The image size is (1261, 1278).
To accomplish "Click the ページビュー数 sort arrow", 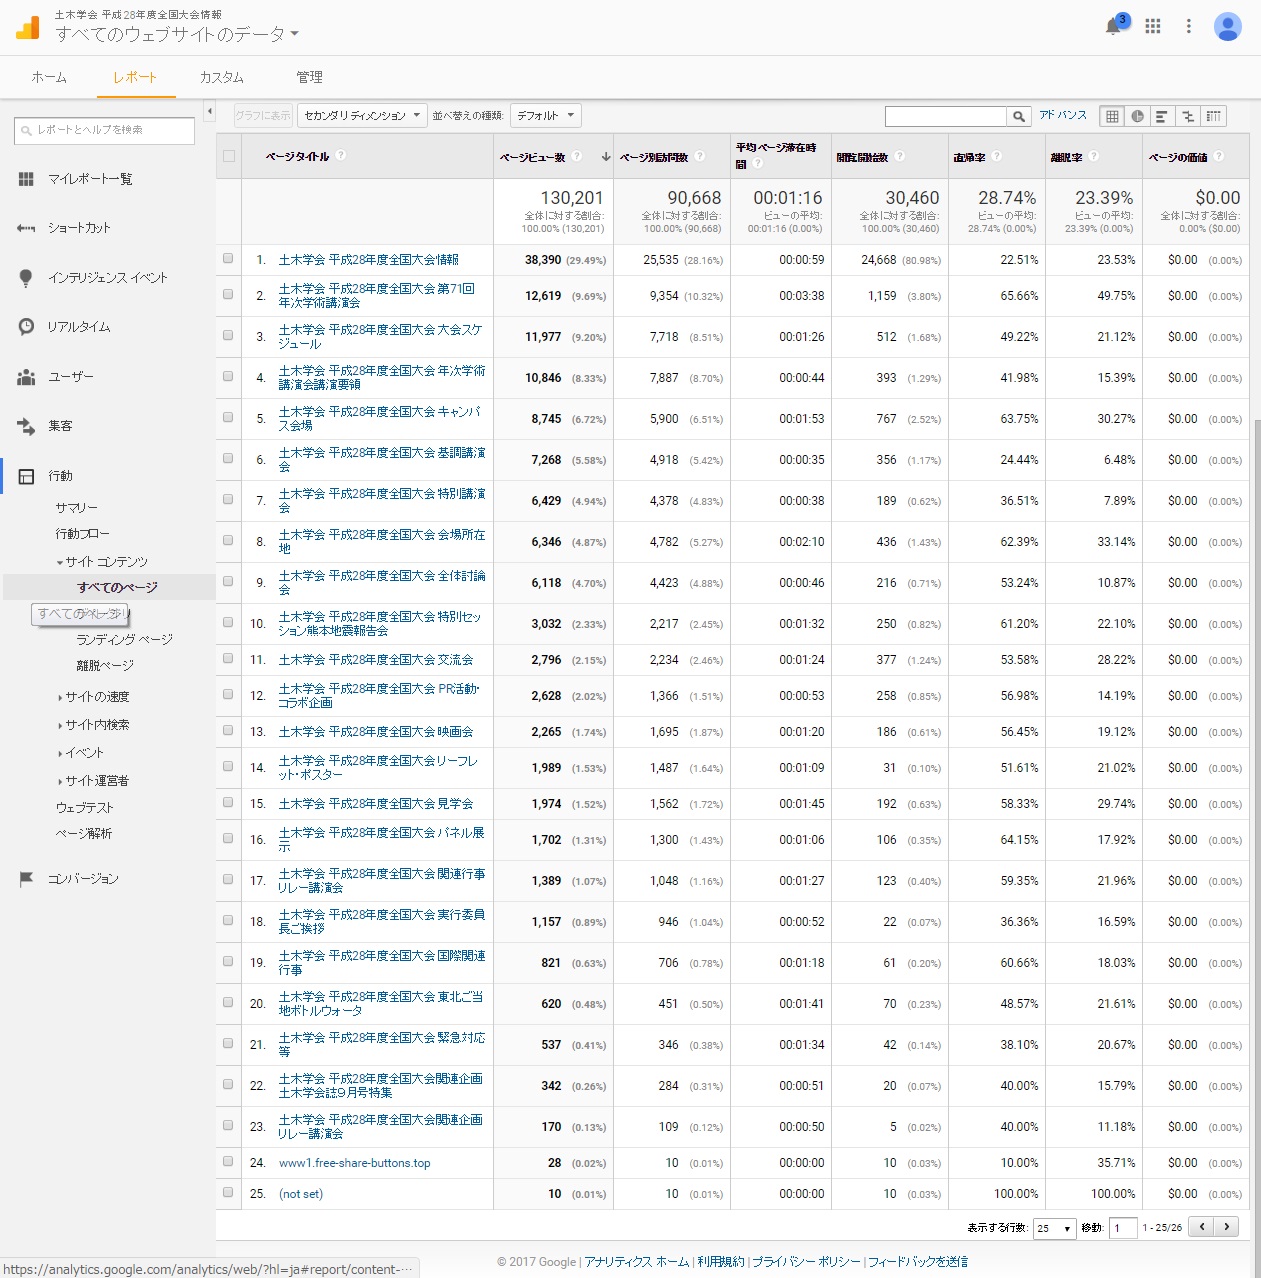I will (x=605, y=157).
